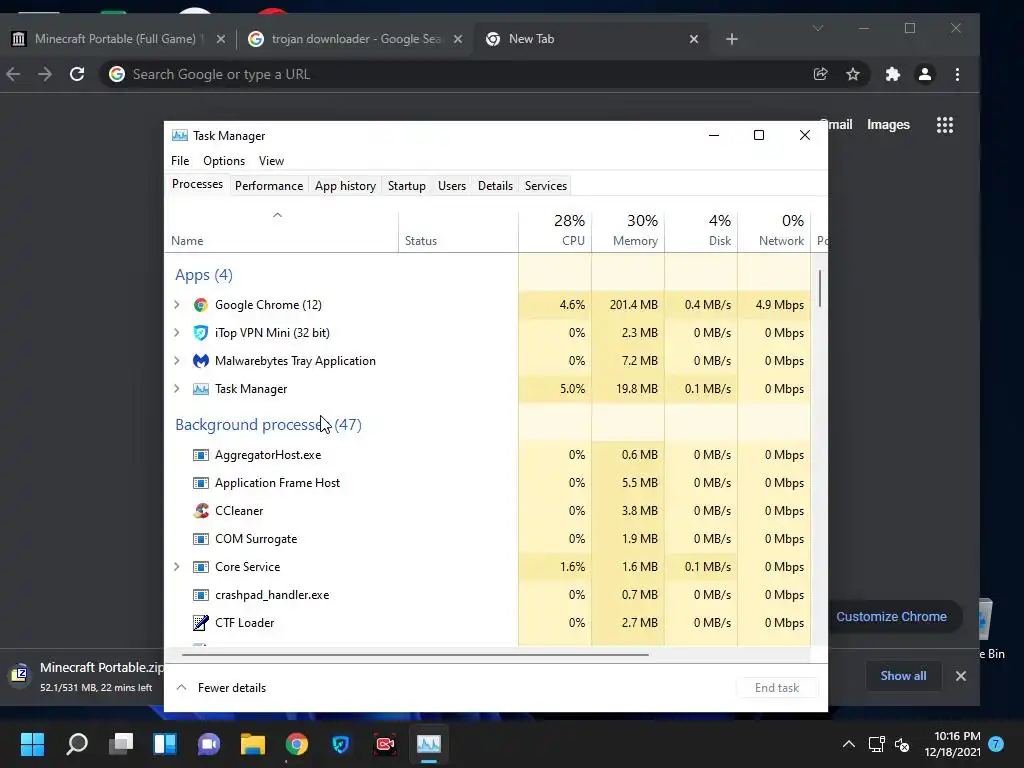Open the View menu in Task Manager
Image resolution: width=1024 pixels, height=768 pixels.
click(x=271, y=161)
